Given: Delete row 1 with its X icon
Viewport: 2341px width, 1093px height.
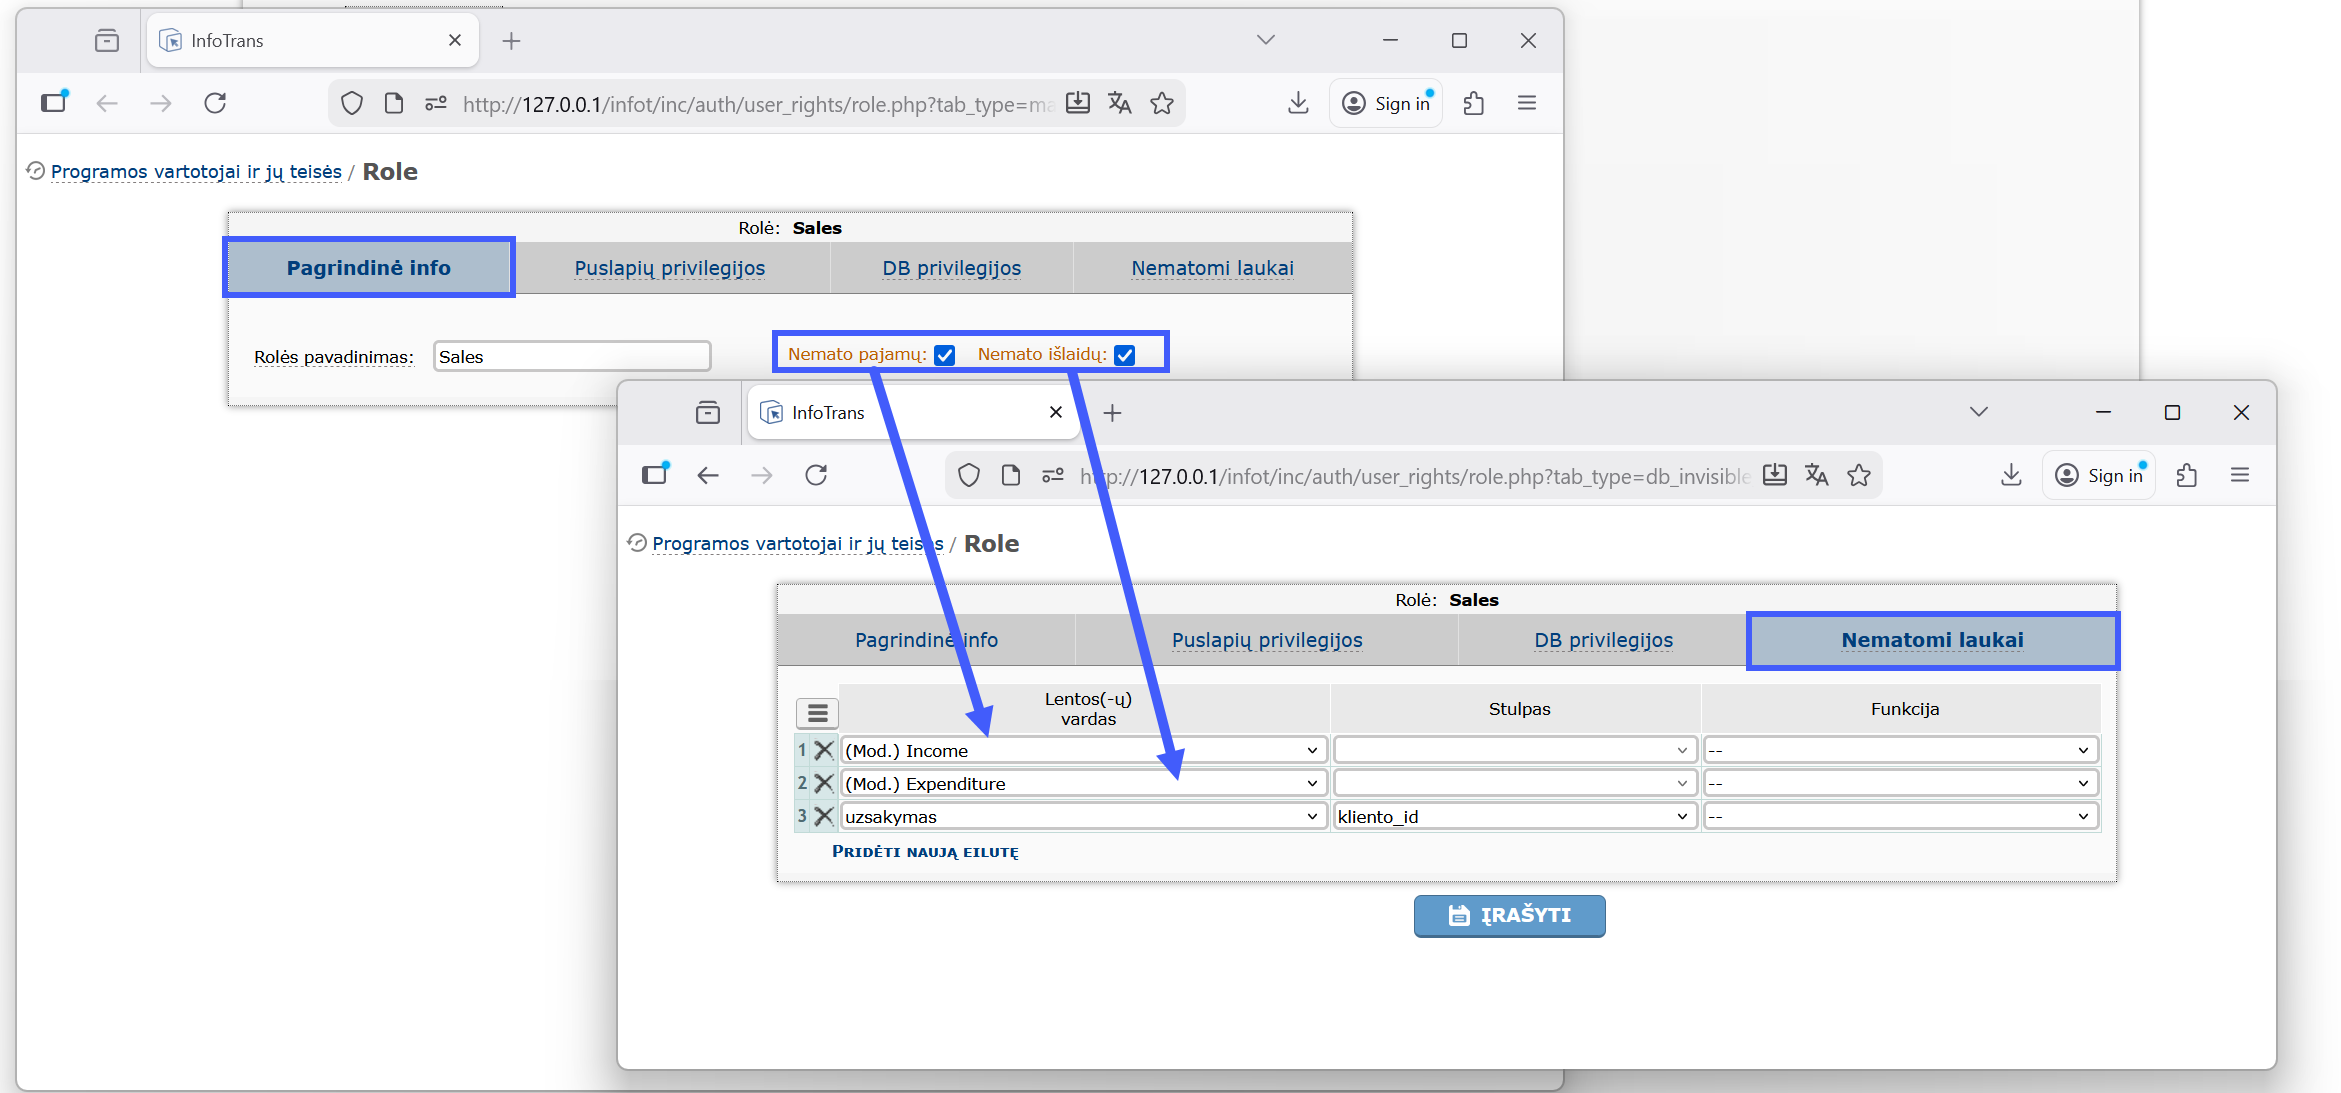Looking at the screenshot, I should coord(824,750).
